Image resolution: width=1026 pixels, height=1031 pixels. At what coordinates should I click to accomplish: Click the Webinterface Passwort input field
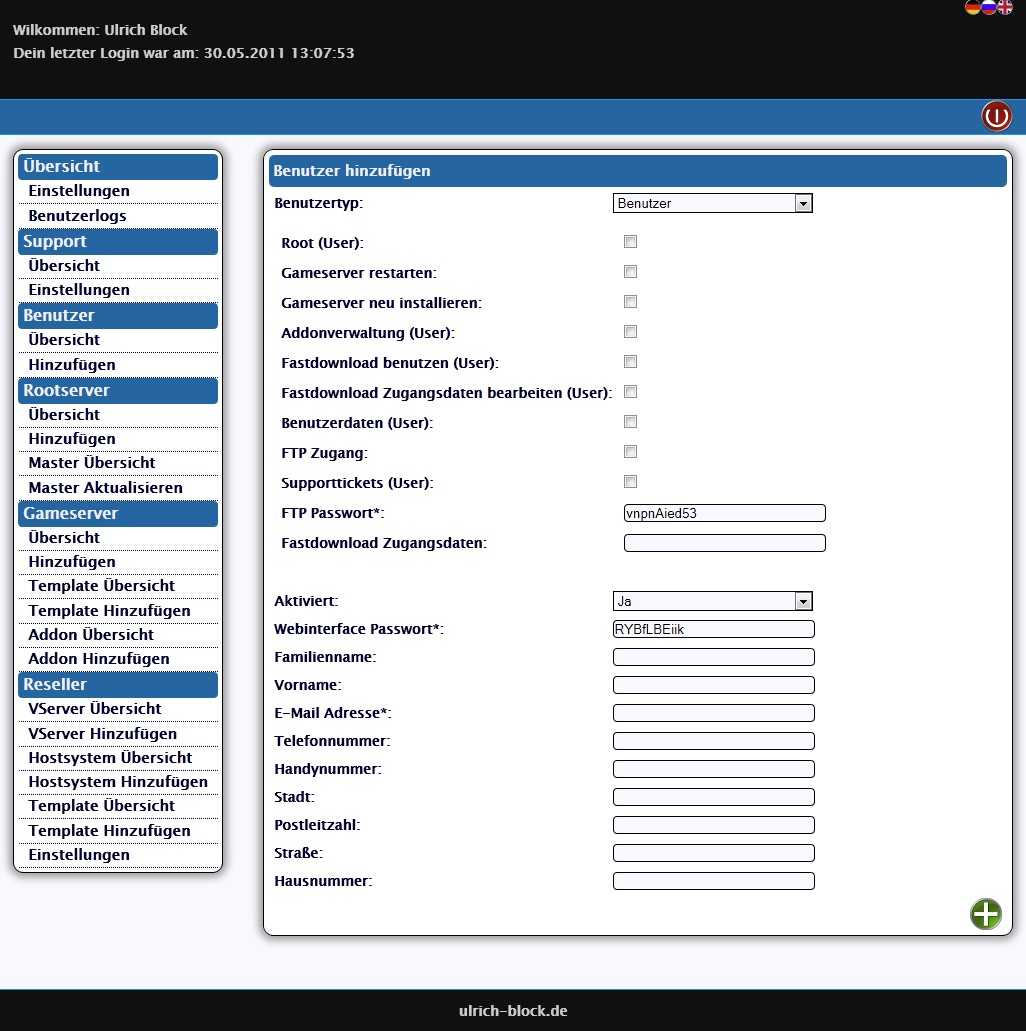point(714,629)
